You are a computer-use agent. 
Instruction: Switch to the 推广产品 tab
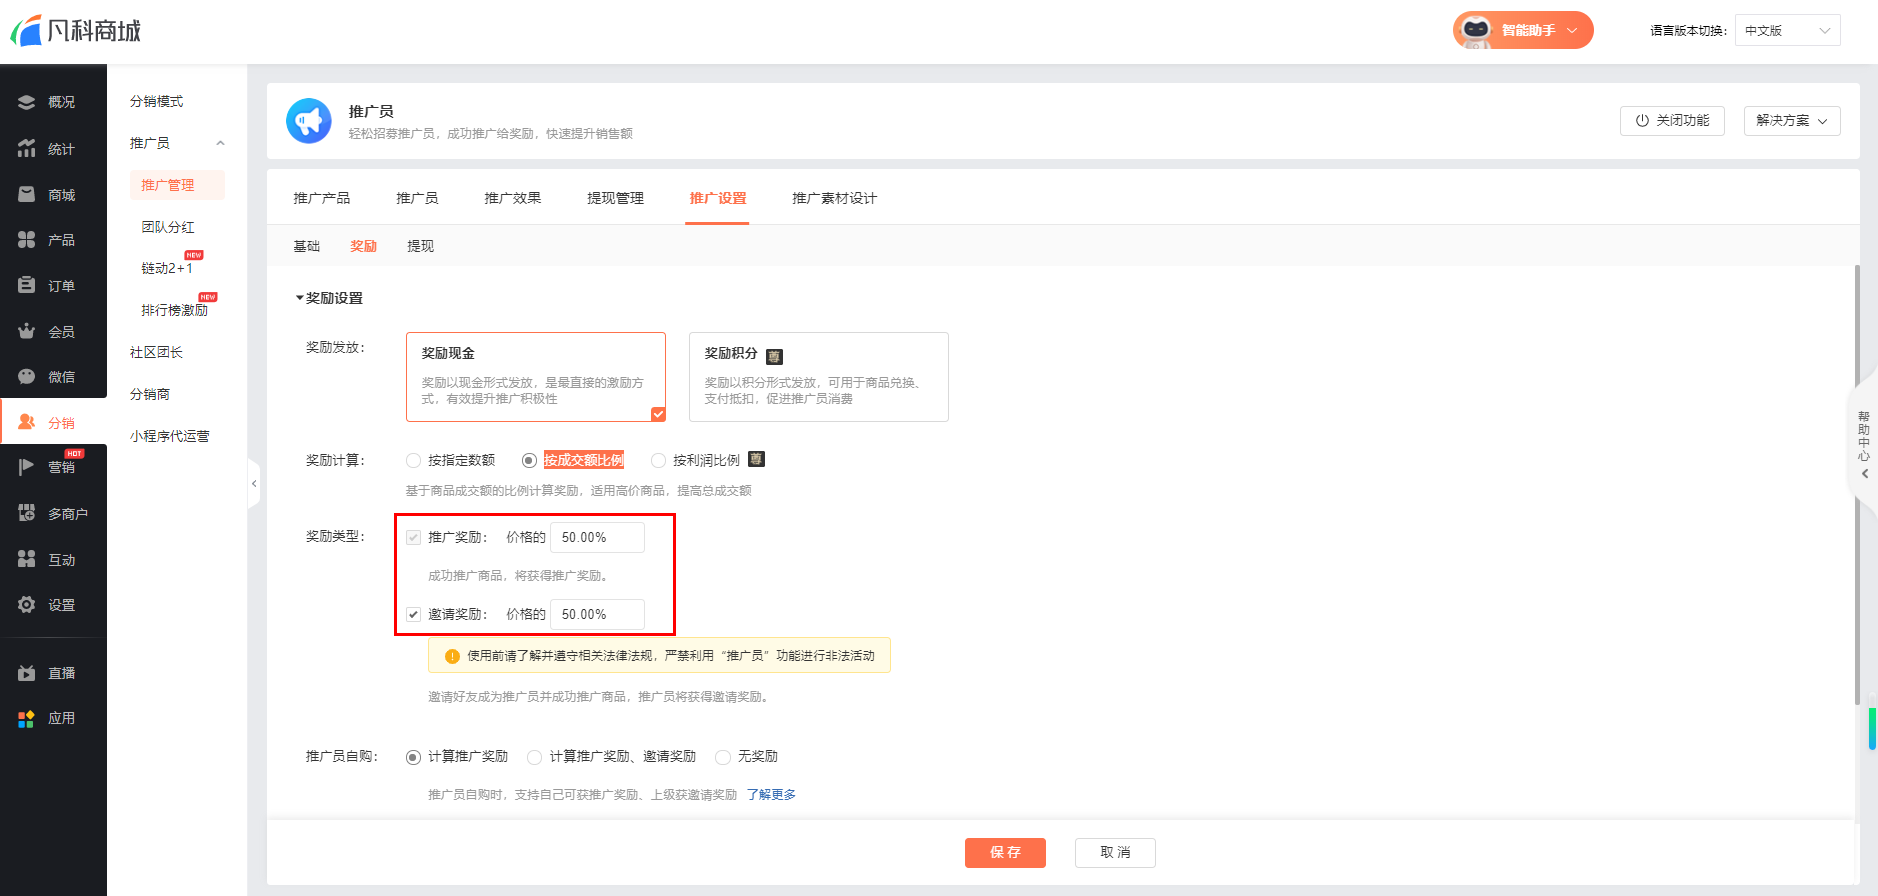coord(322,198)
